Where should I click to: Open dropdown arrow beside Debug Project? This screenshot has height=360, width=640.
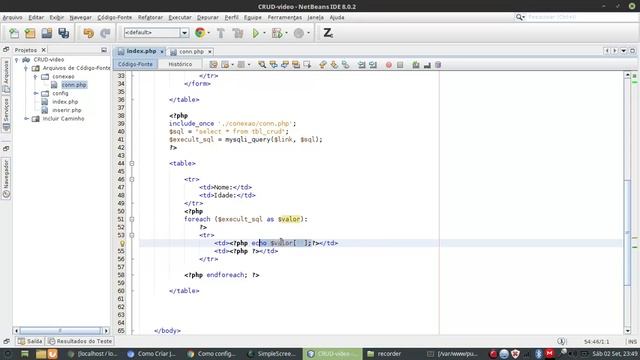286,33
